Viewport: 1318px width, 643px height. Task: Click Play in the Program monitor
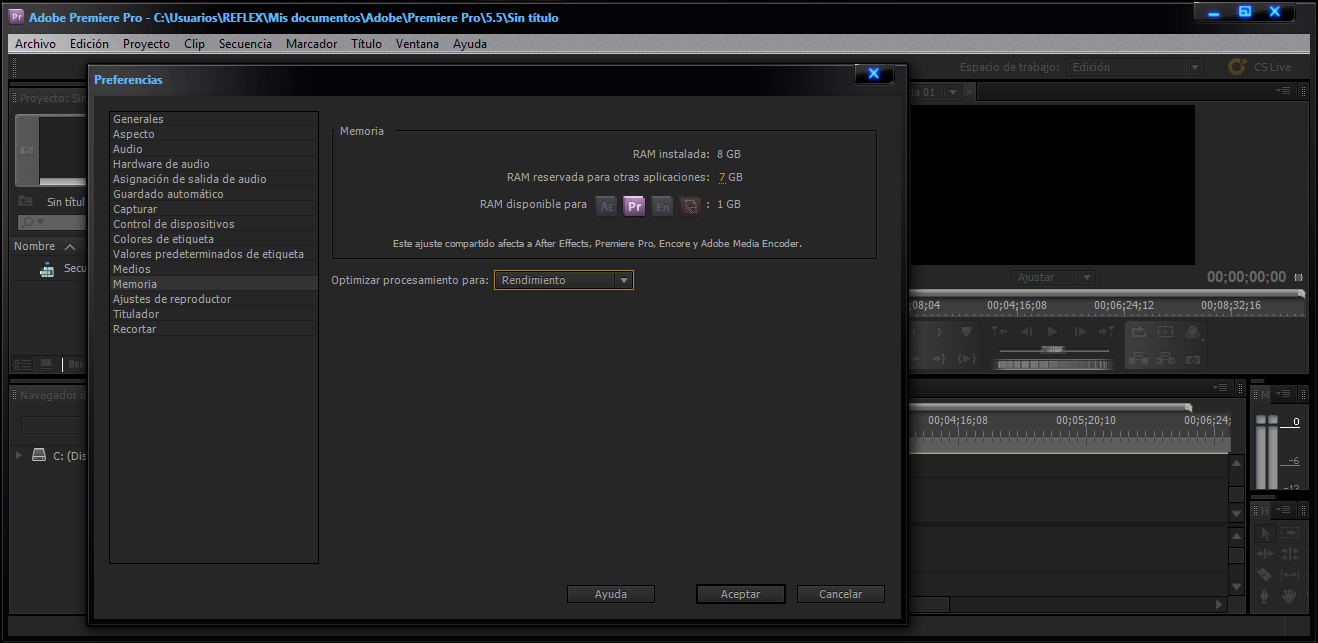(x=1053, y=332)
